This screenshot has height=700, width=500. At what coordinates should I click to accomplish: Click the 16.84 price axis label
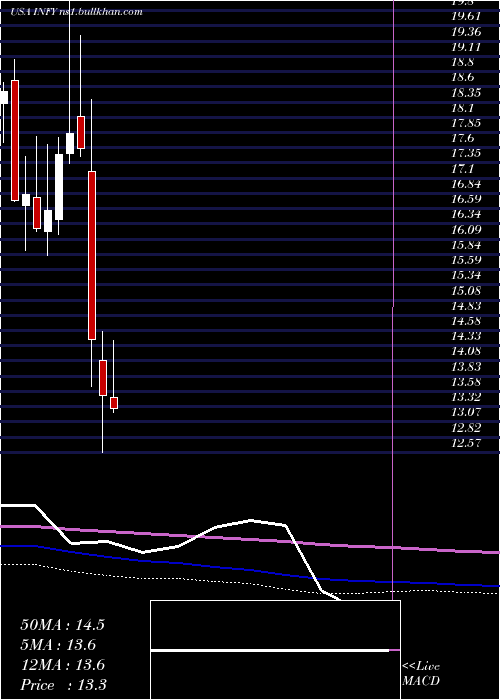(x=466, y=184)
